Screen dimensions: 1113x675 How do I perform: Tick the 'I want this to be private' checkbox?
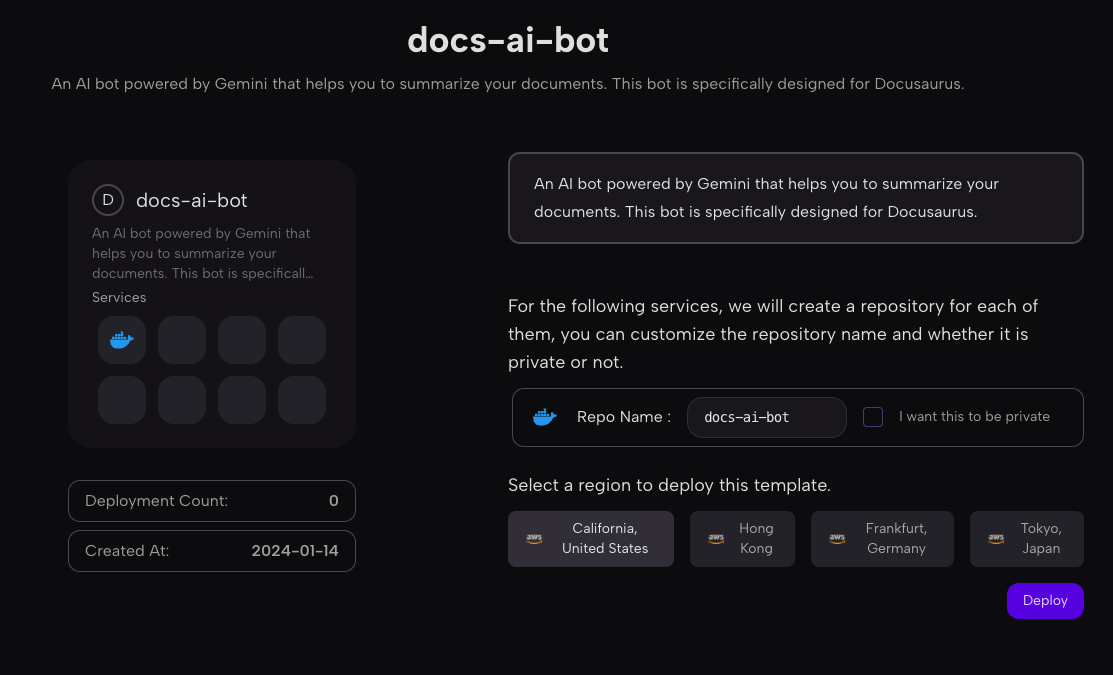(873, 417)
